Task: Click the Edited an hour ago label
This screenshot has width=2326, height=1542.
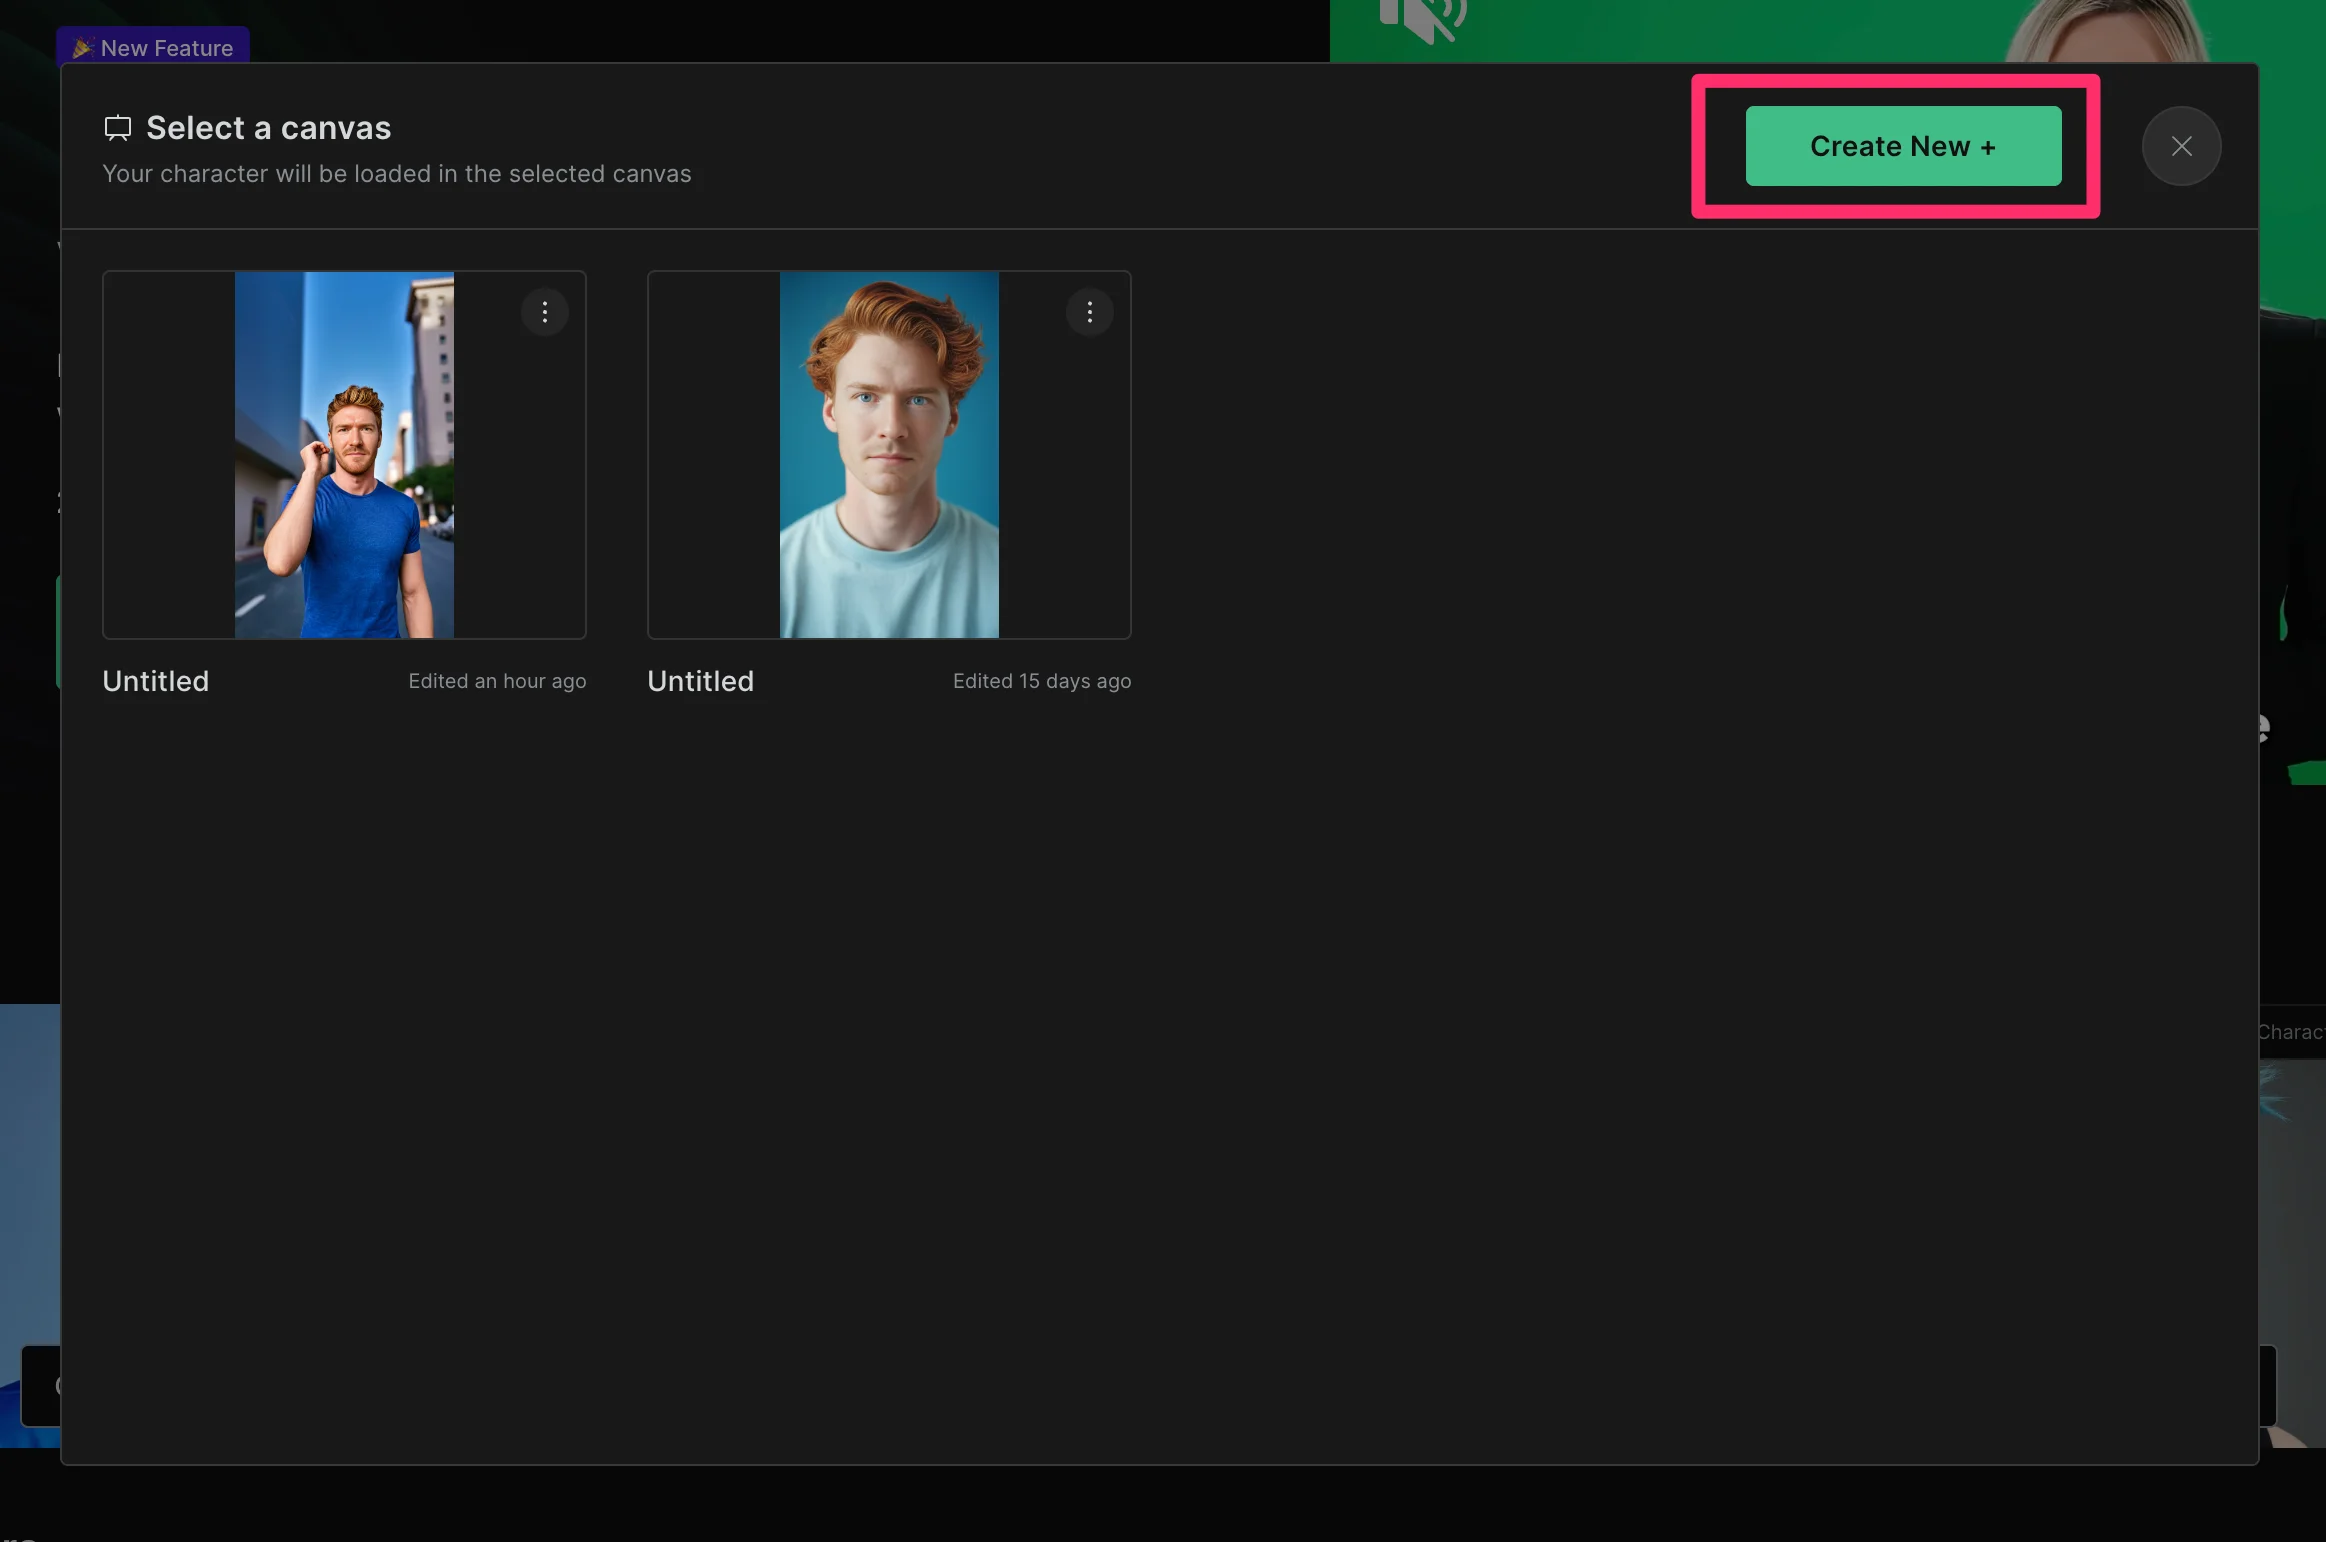Action: [x=497, y=681]
